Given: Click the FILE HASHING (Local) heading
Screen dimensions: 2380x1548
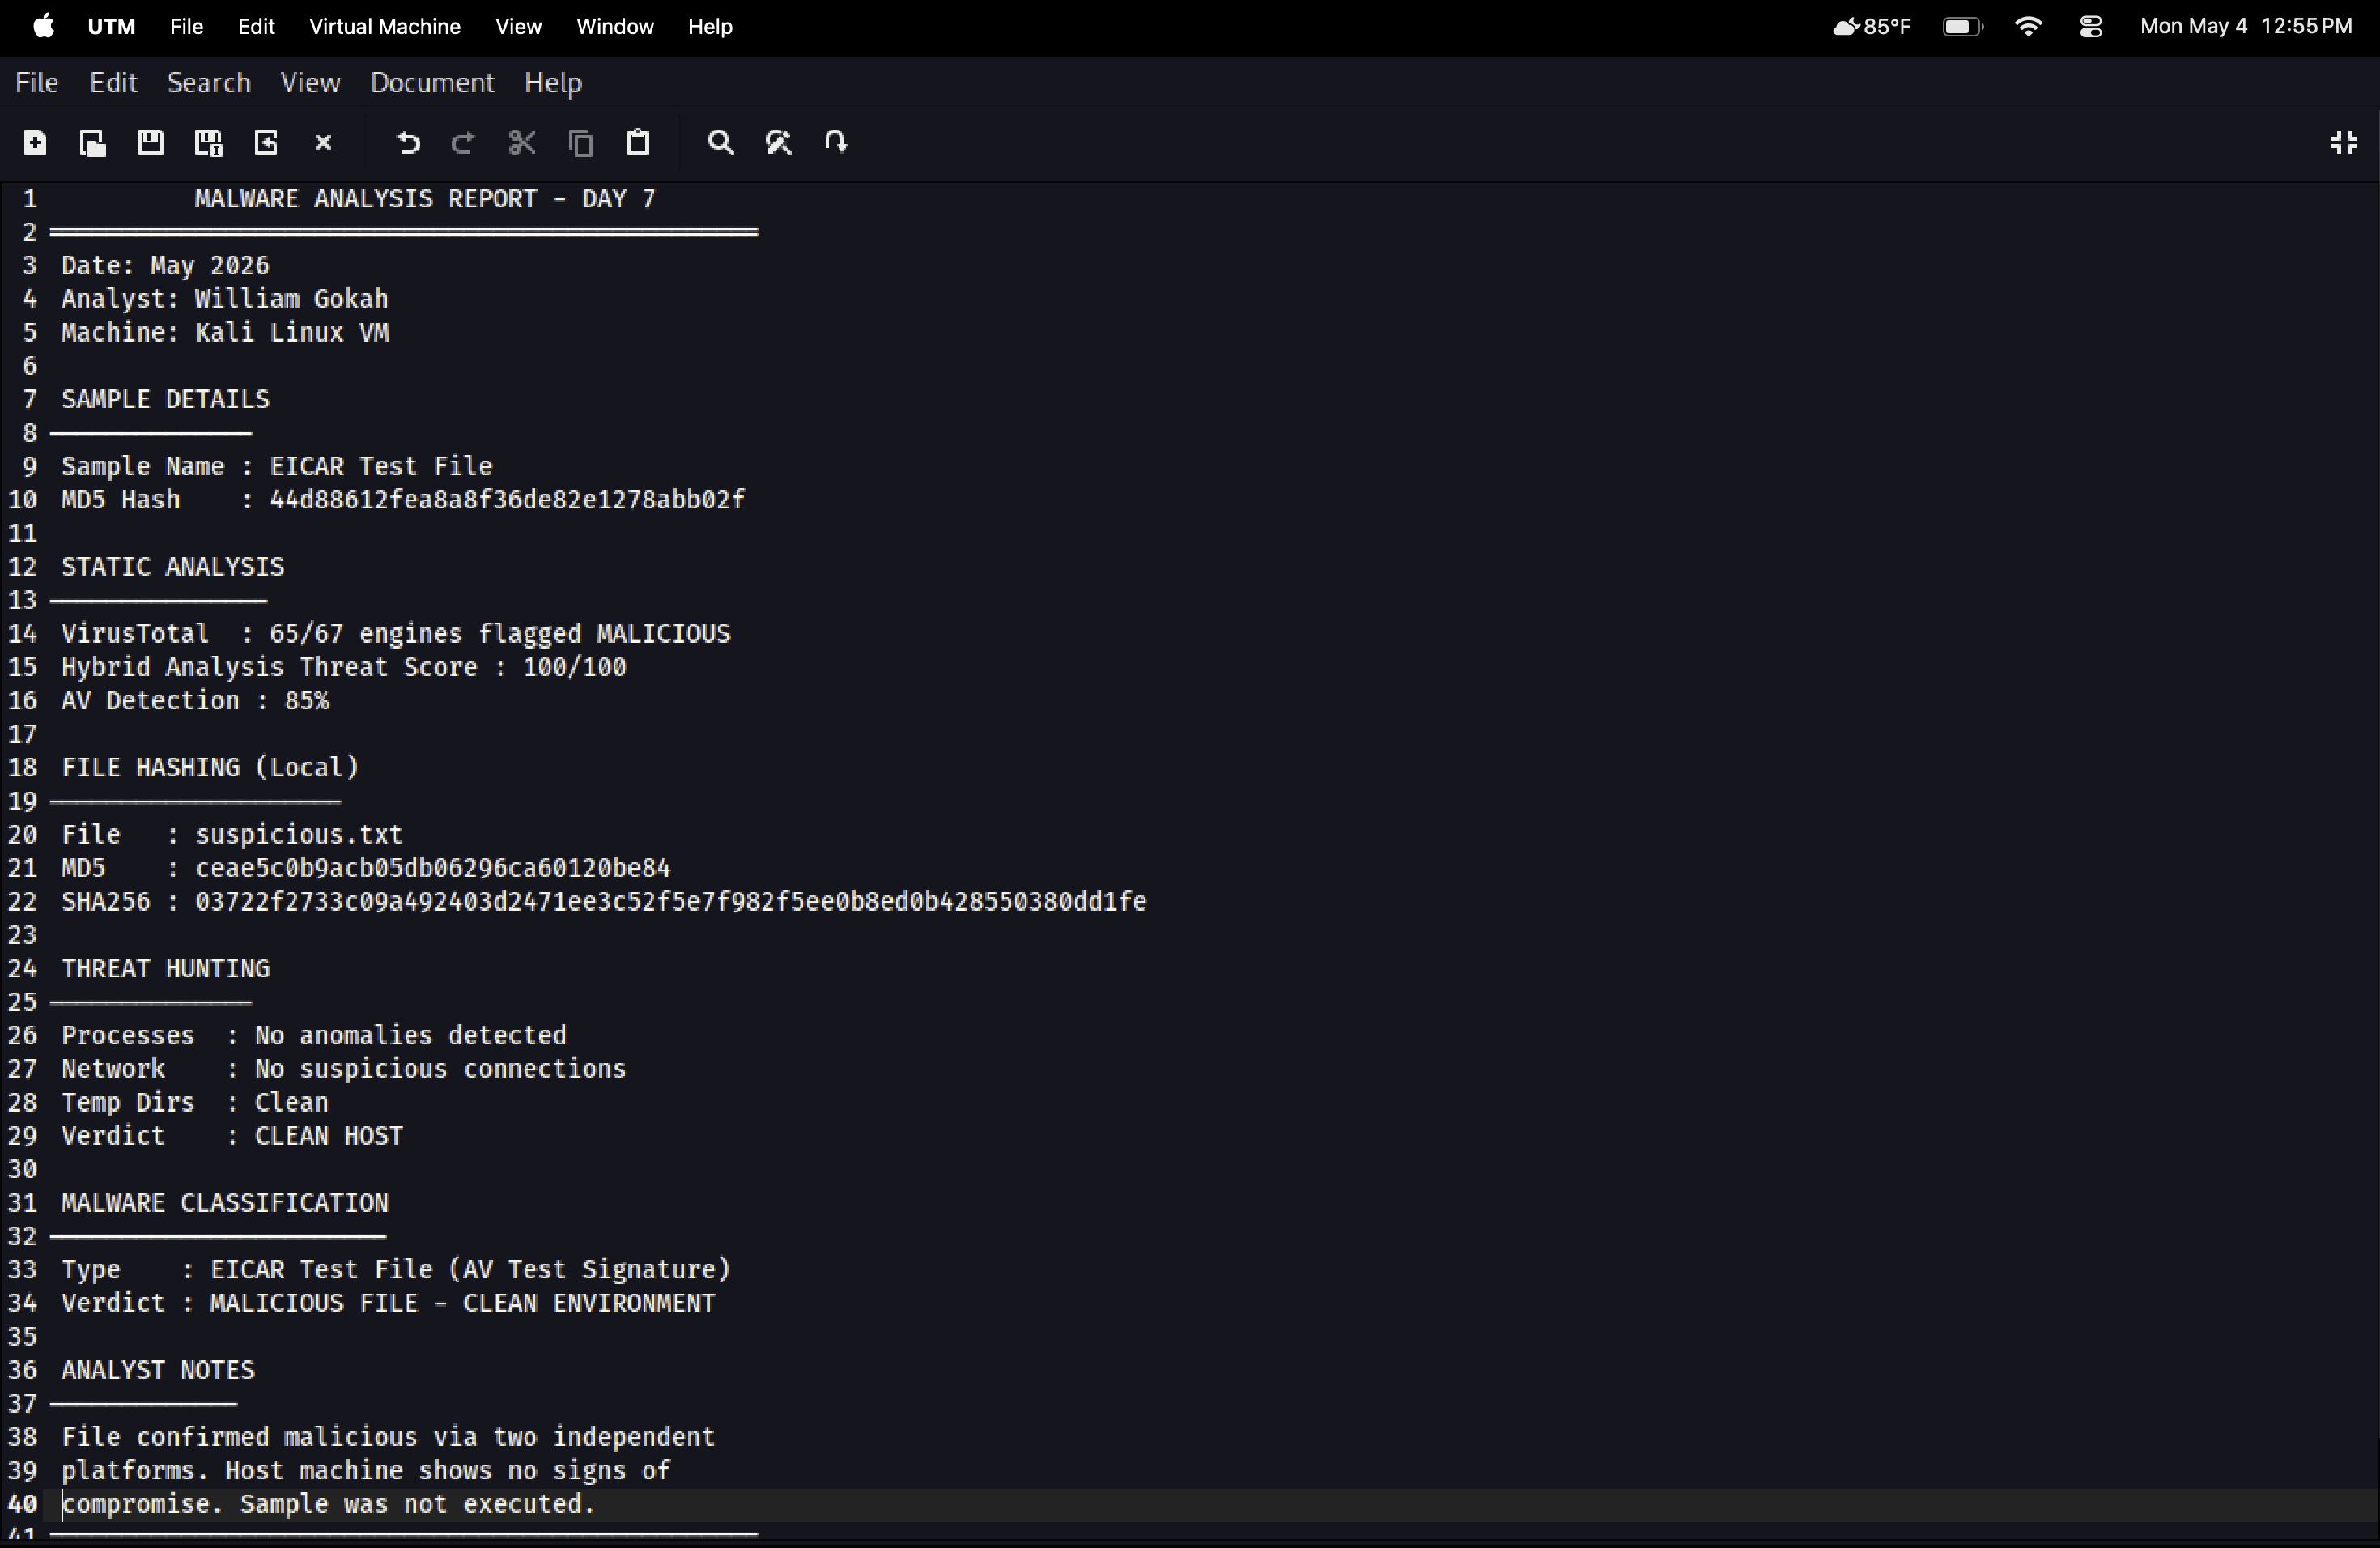Looking at the screenshot, I should point(210,768).
